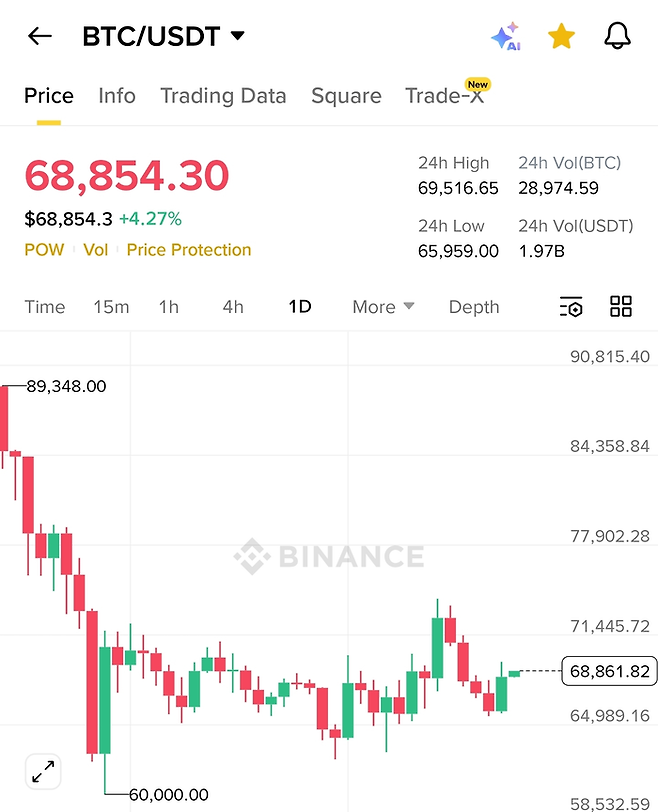Switch chart to Time view
The width and height of the screenshot is (658, 812).
(x=44, y=307)
